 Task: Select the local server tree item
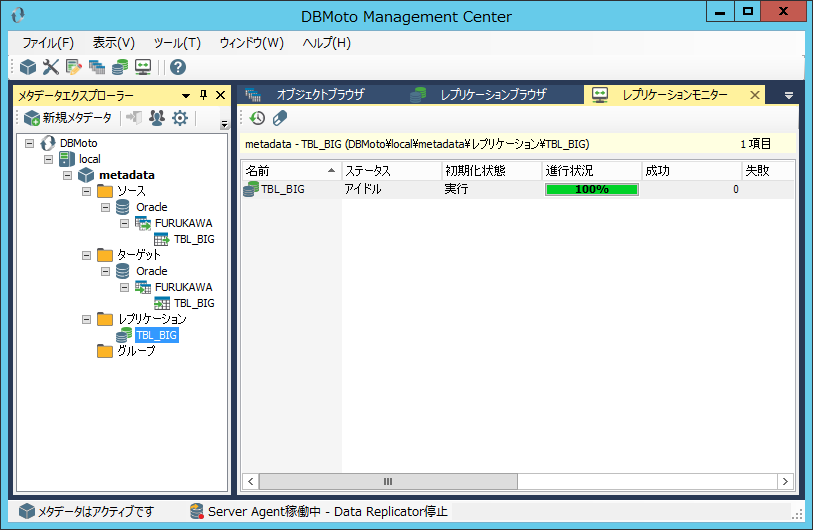click(90, 159)
